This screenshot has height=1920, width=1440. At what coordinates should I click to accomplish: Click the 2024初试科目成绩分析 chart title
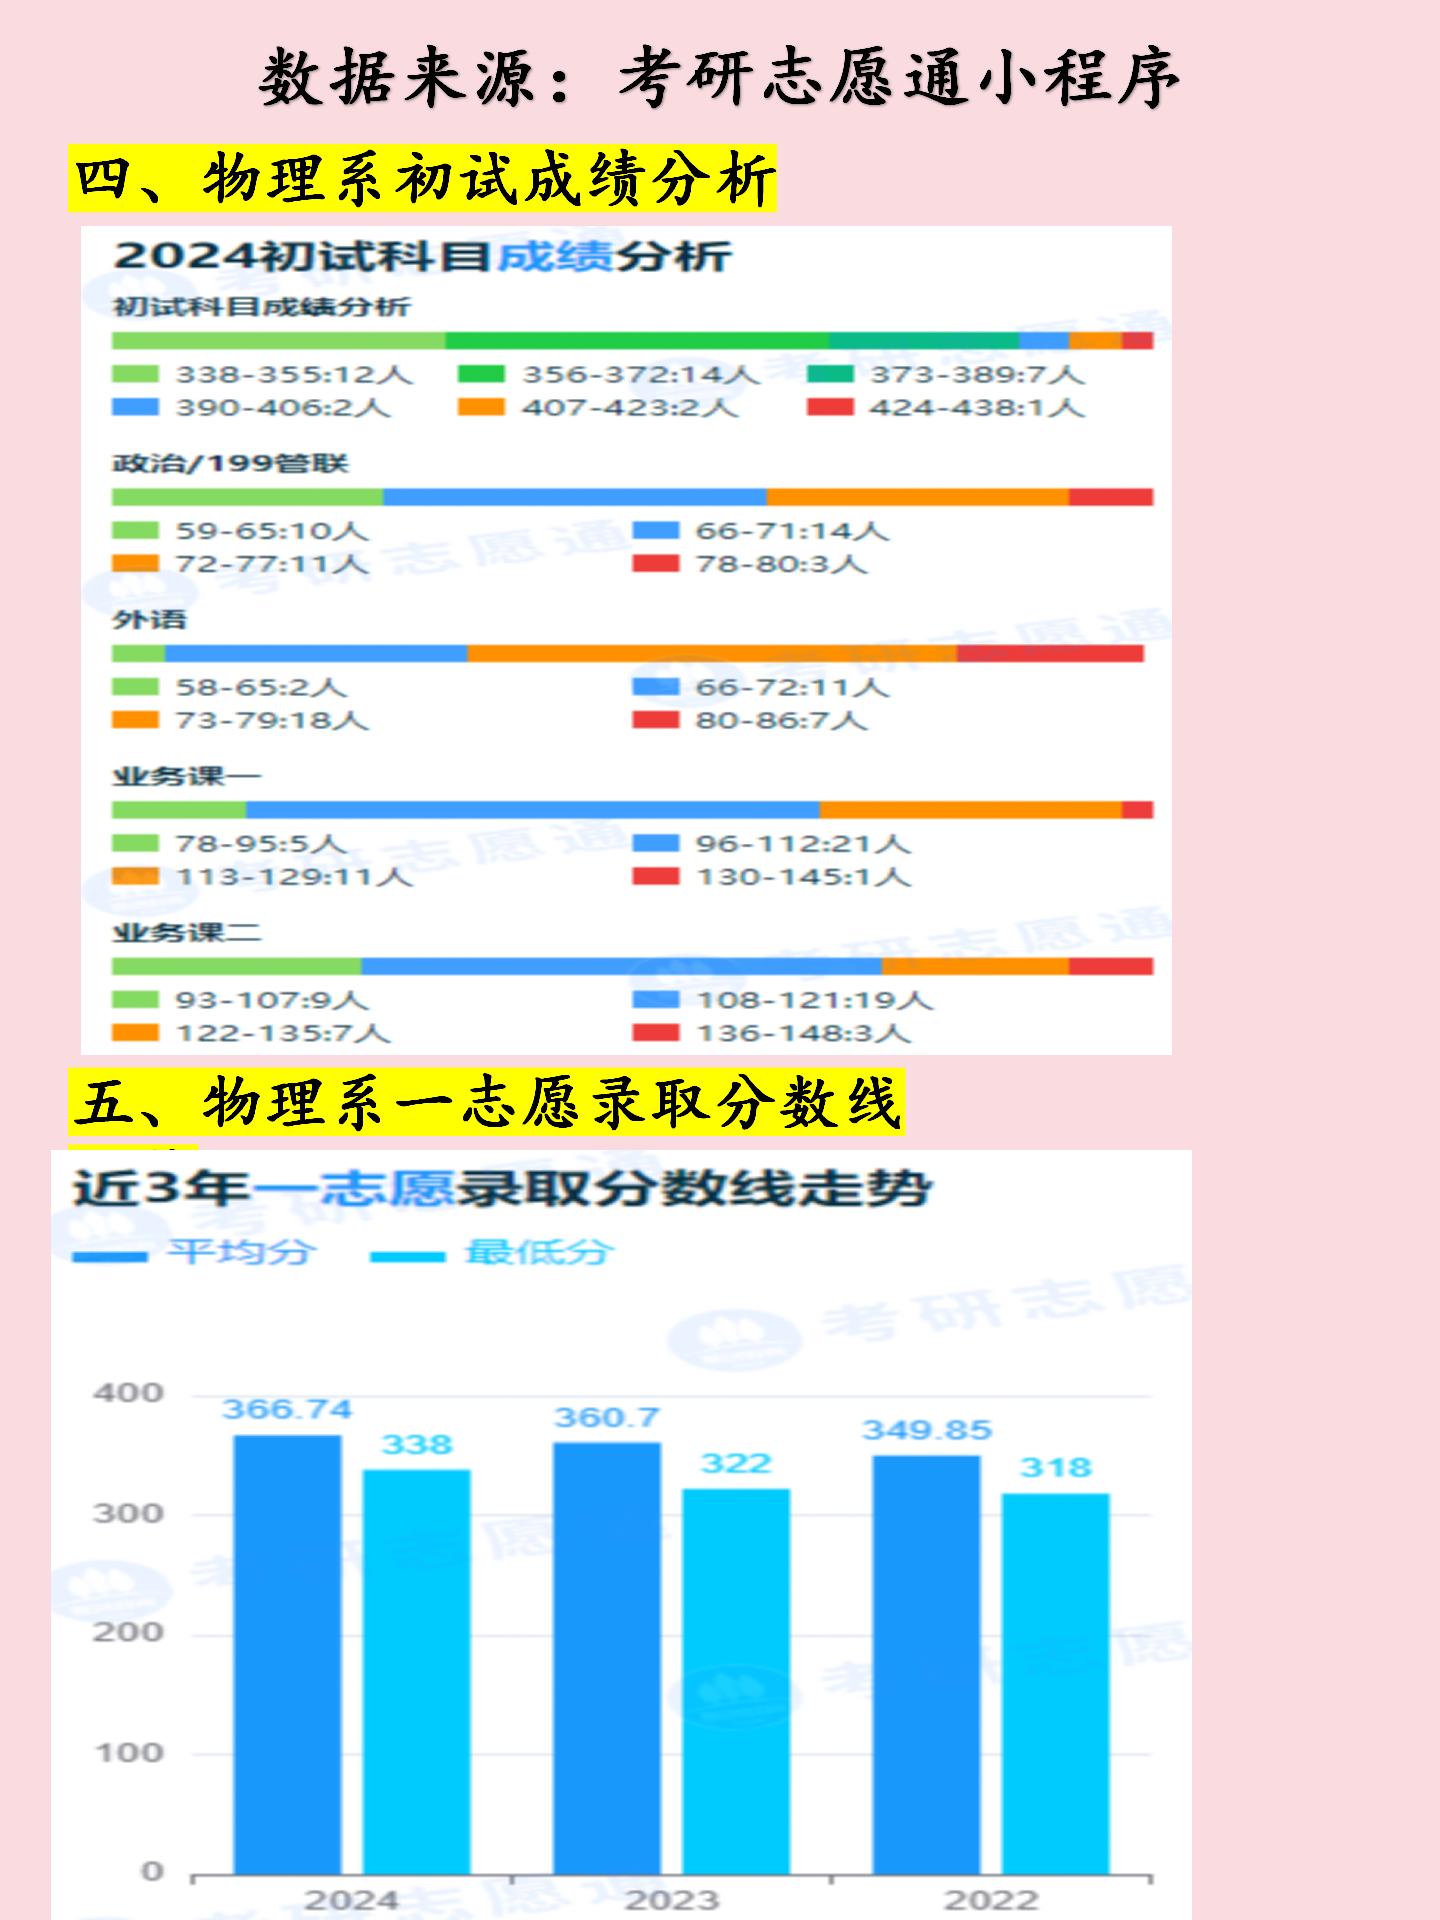422,257
